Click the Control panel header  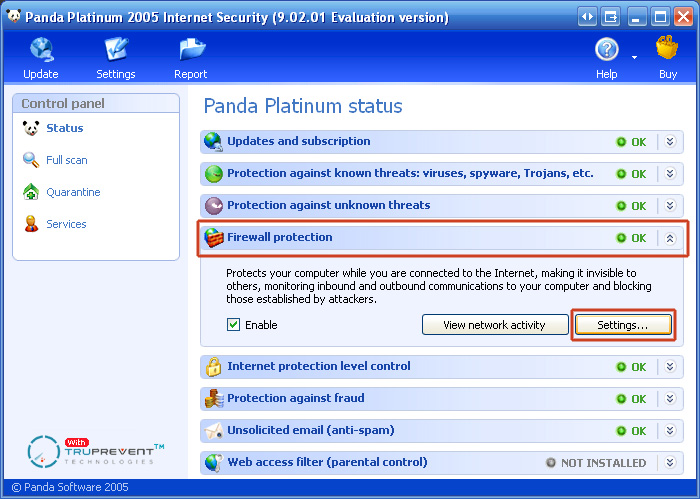click(96, 104)
